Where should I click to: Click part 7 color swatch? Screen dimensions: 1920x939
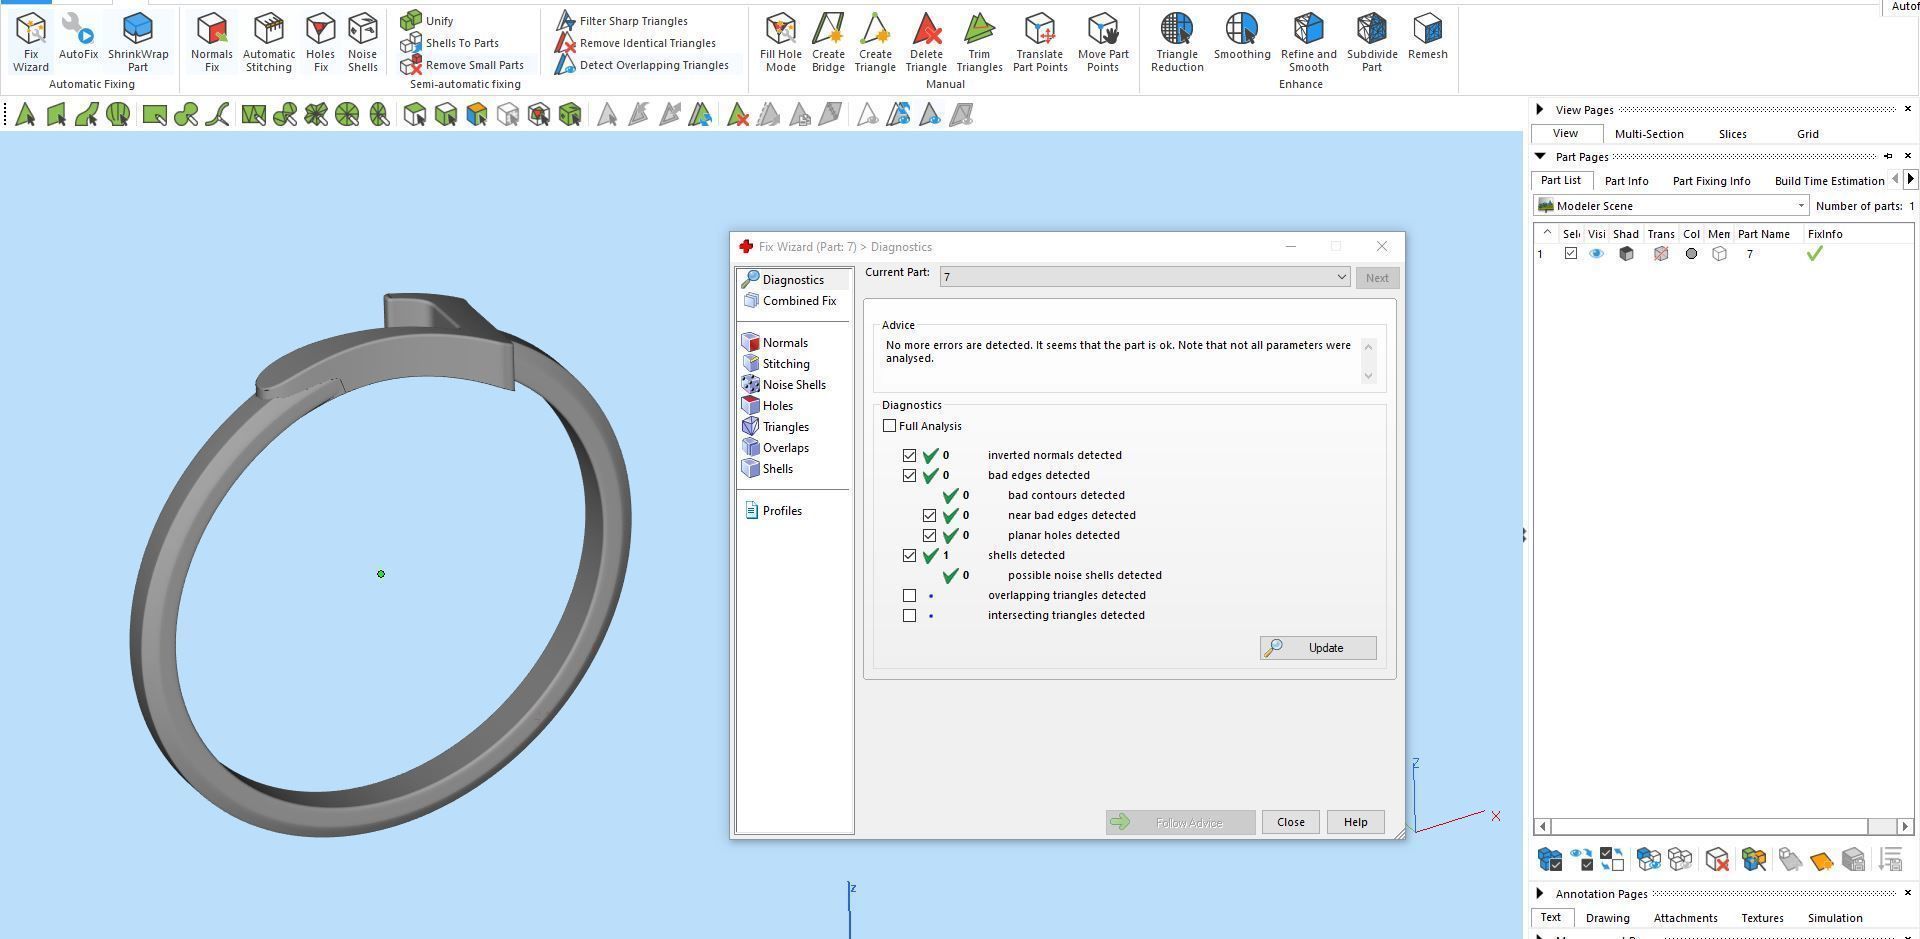click(x=1691, y=254)
